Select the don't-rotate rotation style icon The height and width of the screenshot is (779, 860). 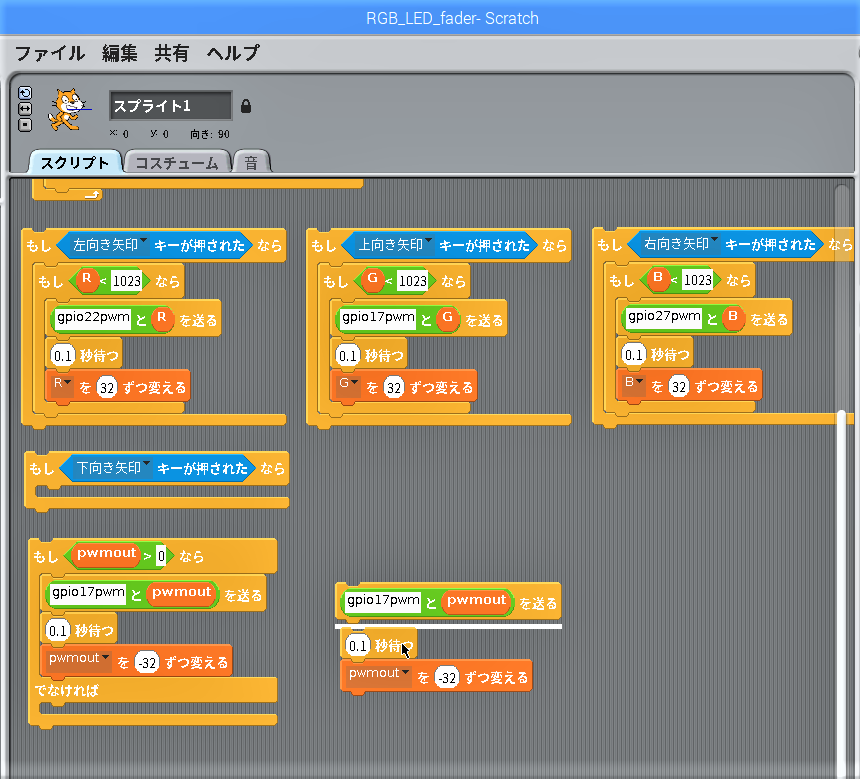click(x=25, y=125)
